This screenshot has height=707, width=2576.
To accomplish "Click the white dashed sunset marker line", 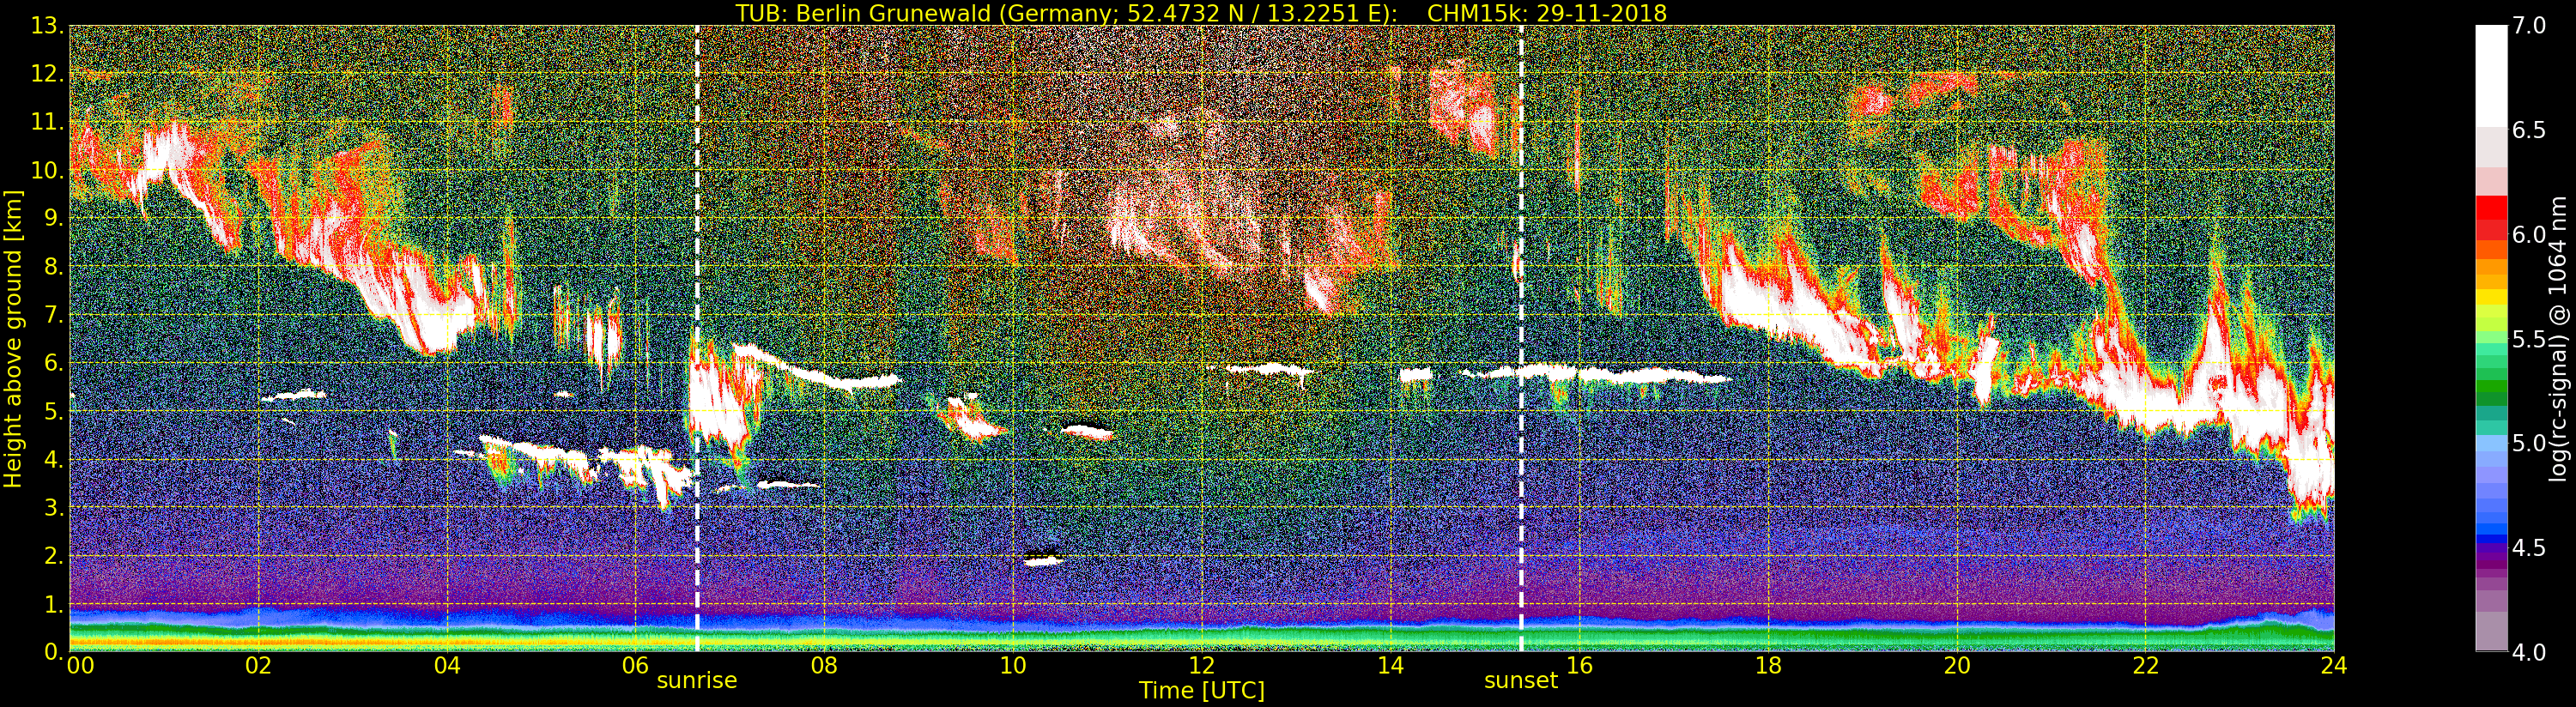I will coord(1521,338).
